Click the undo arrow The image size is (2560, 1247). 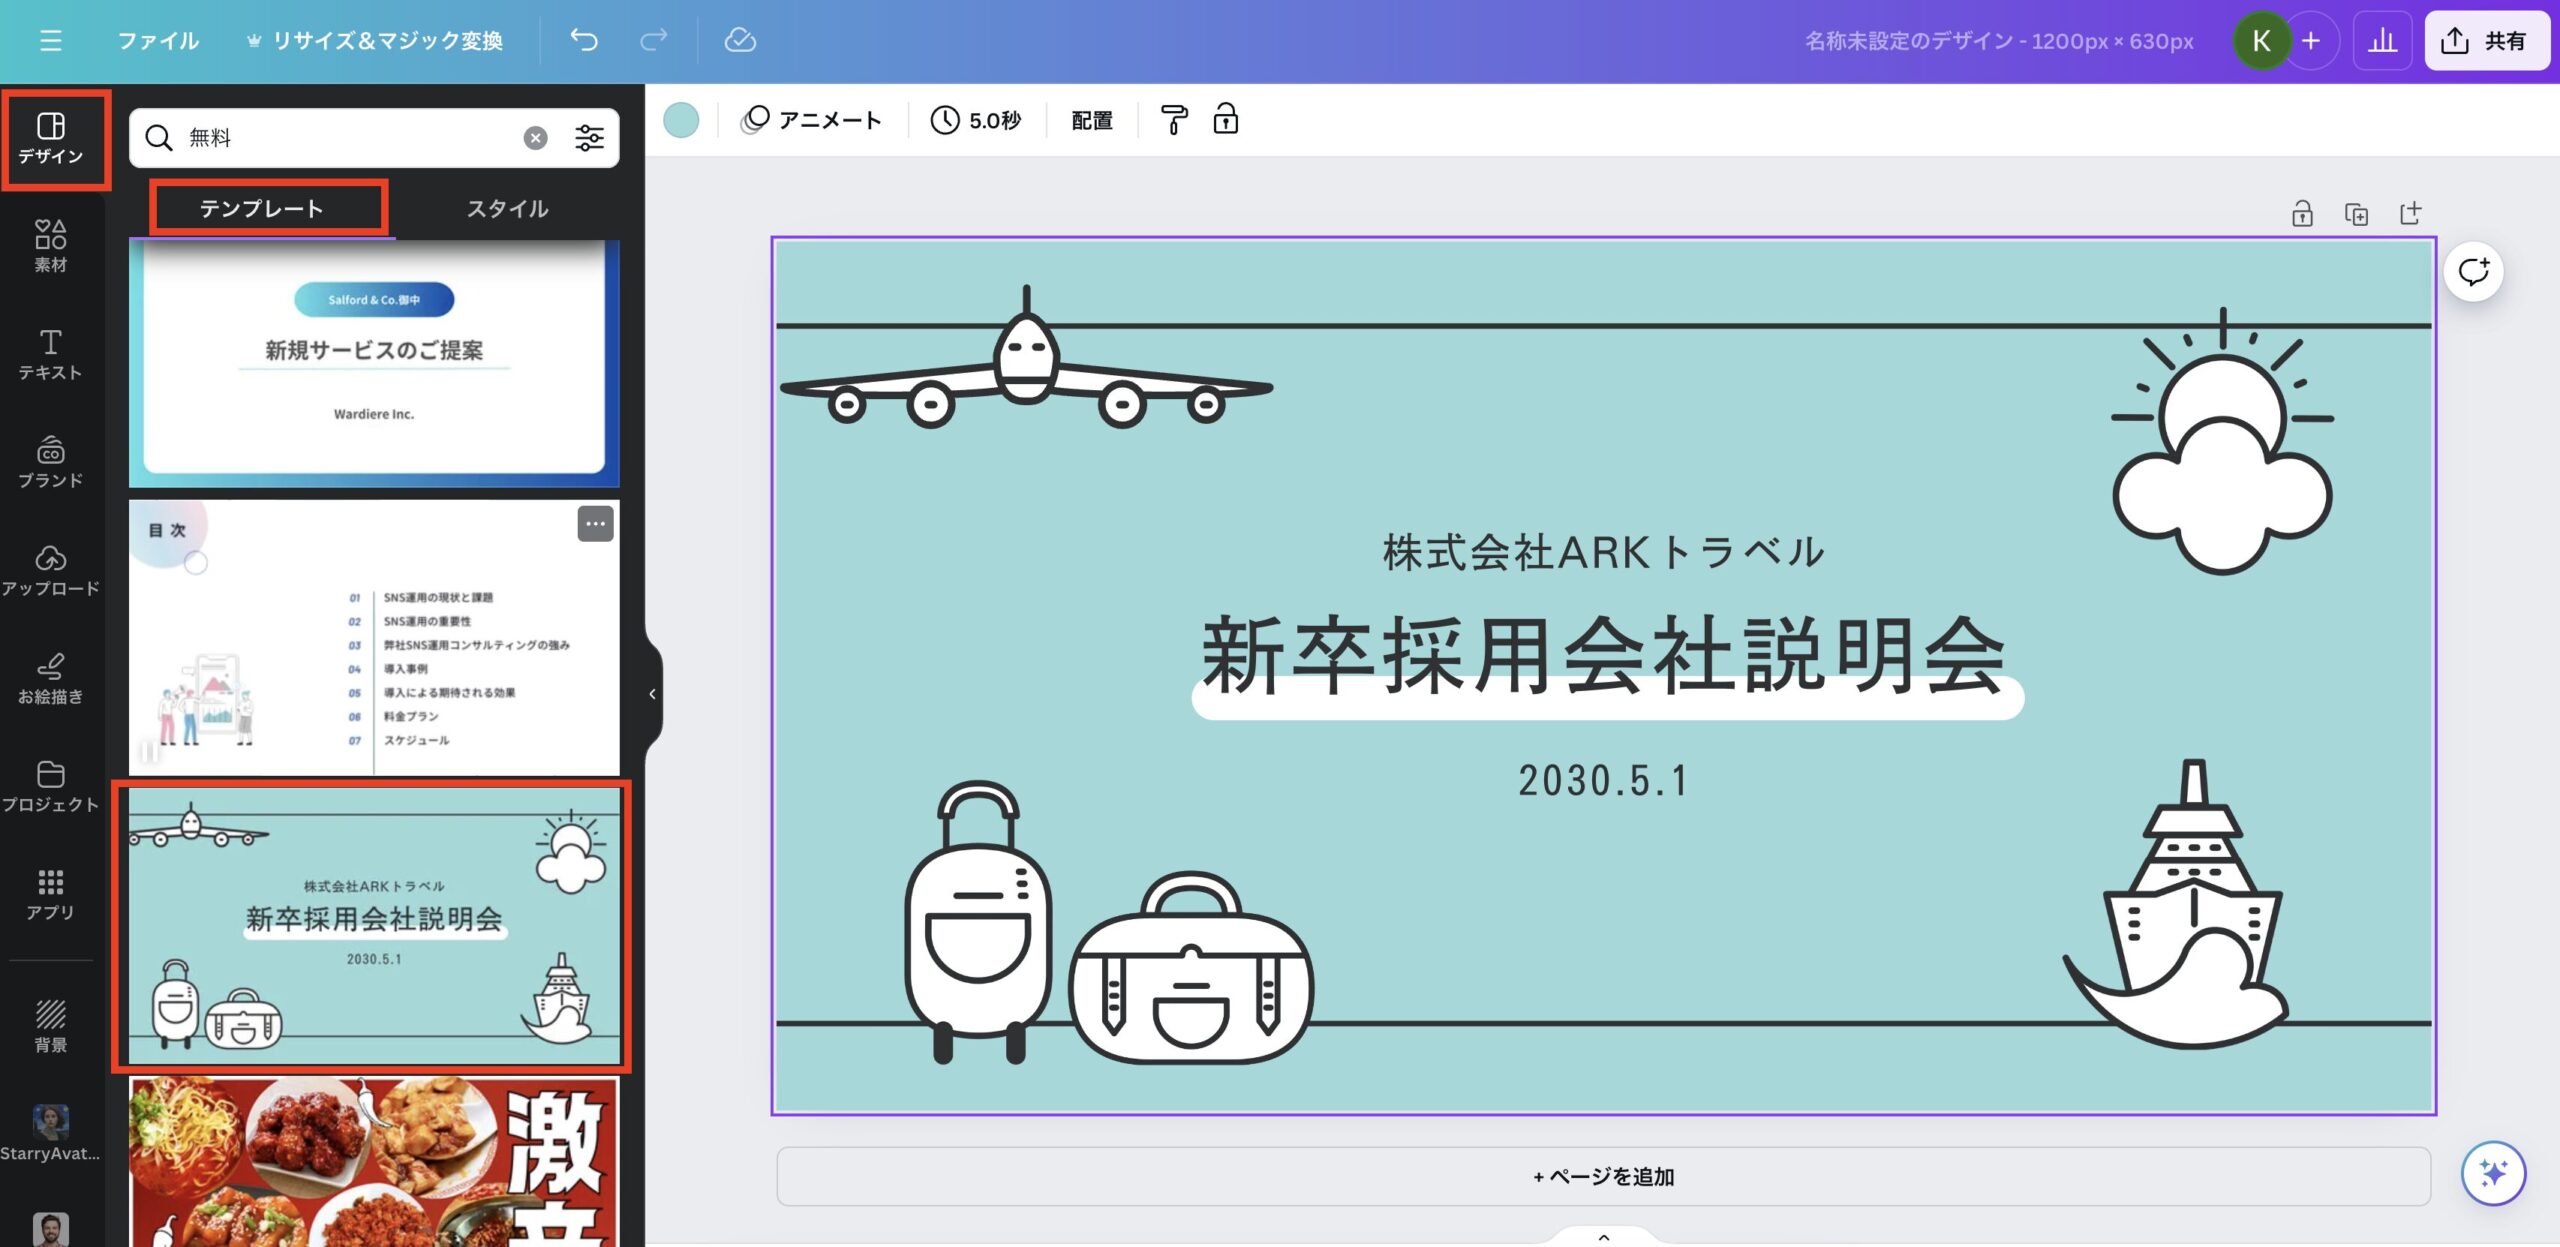coord(584,40)
